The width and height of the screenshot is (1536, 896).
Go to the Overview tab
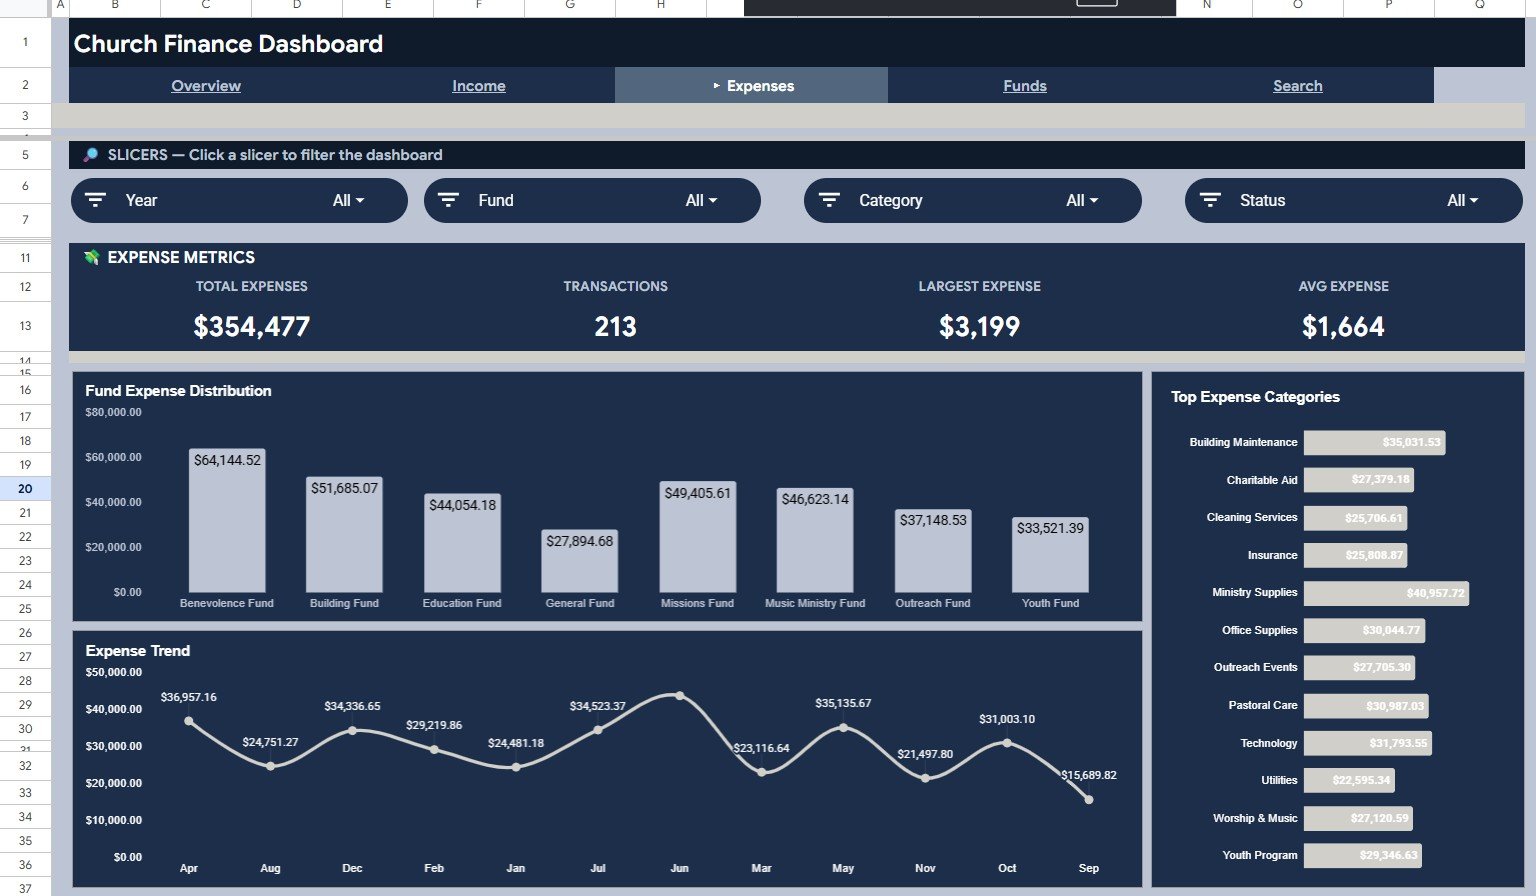[x=206, y=86]
